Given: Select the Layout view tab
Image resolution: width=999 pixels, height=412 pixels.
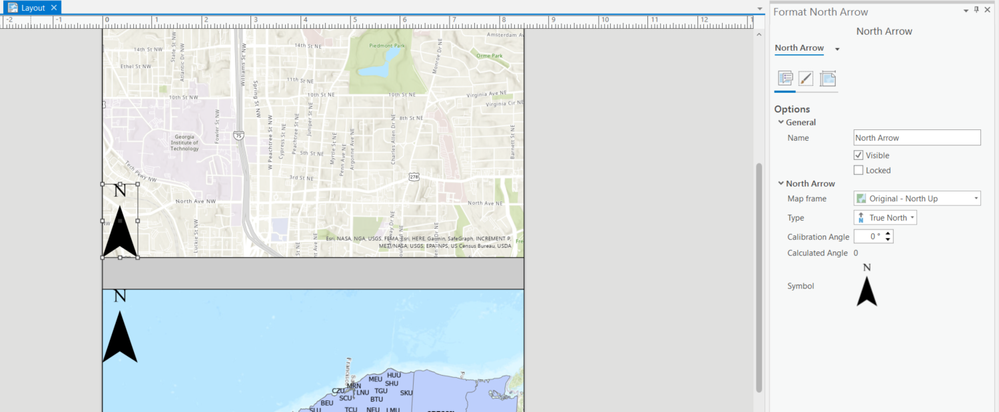Looking at the screenshot, I should (x=33, y=8).
